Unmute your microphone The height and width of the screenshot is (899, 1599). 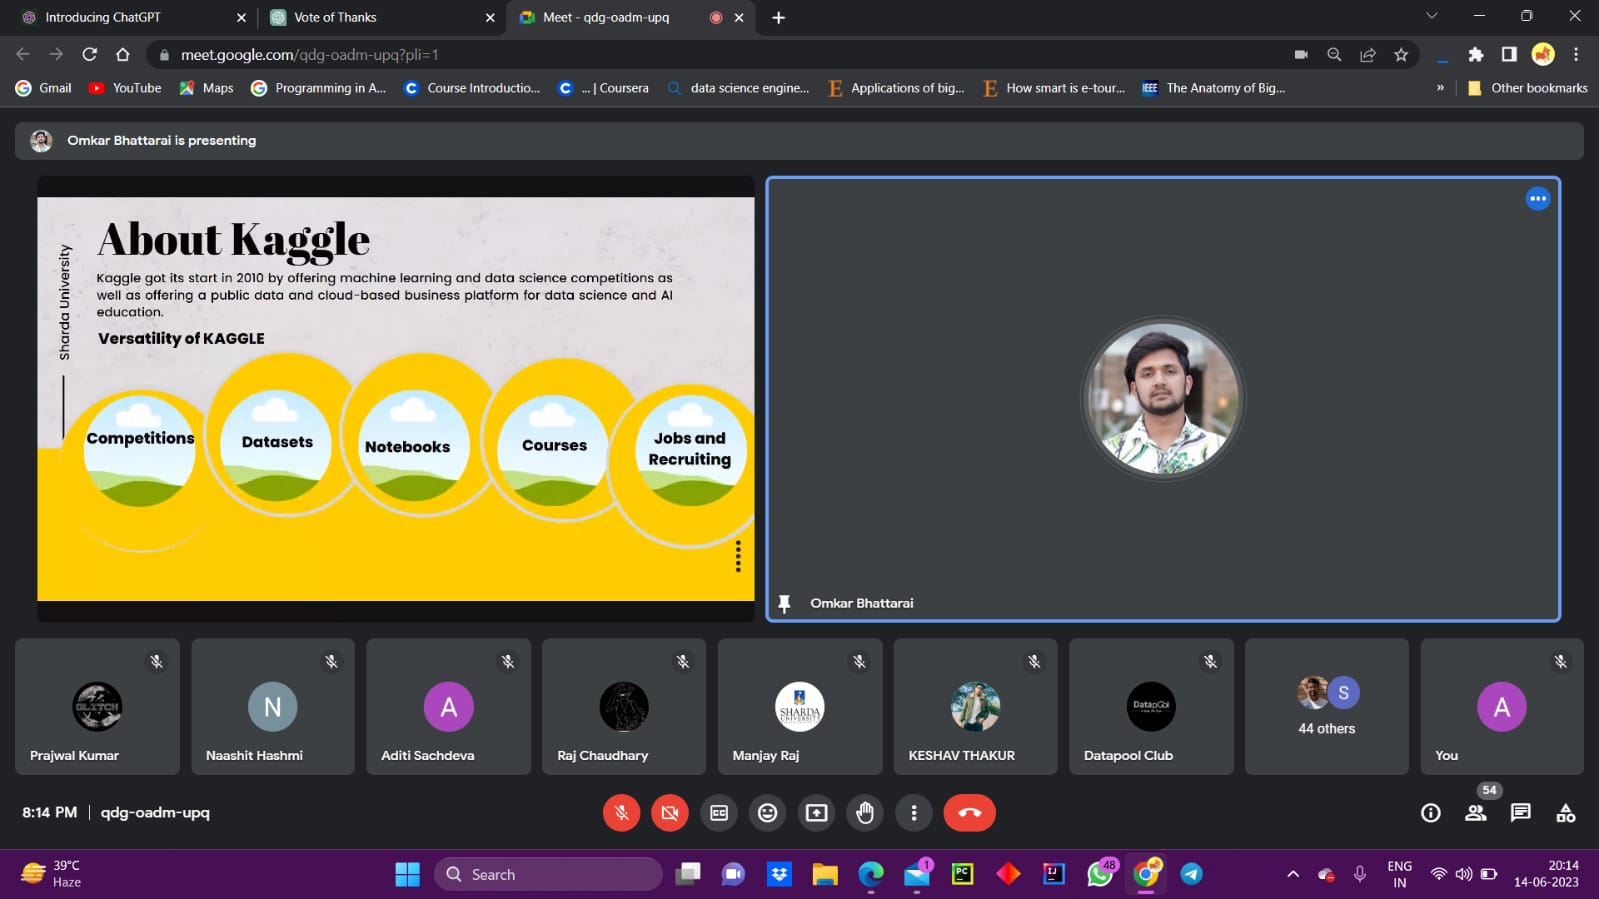point(621,813)
